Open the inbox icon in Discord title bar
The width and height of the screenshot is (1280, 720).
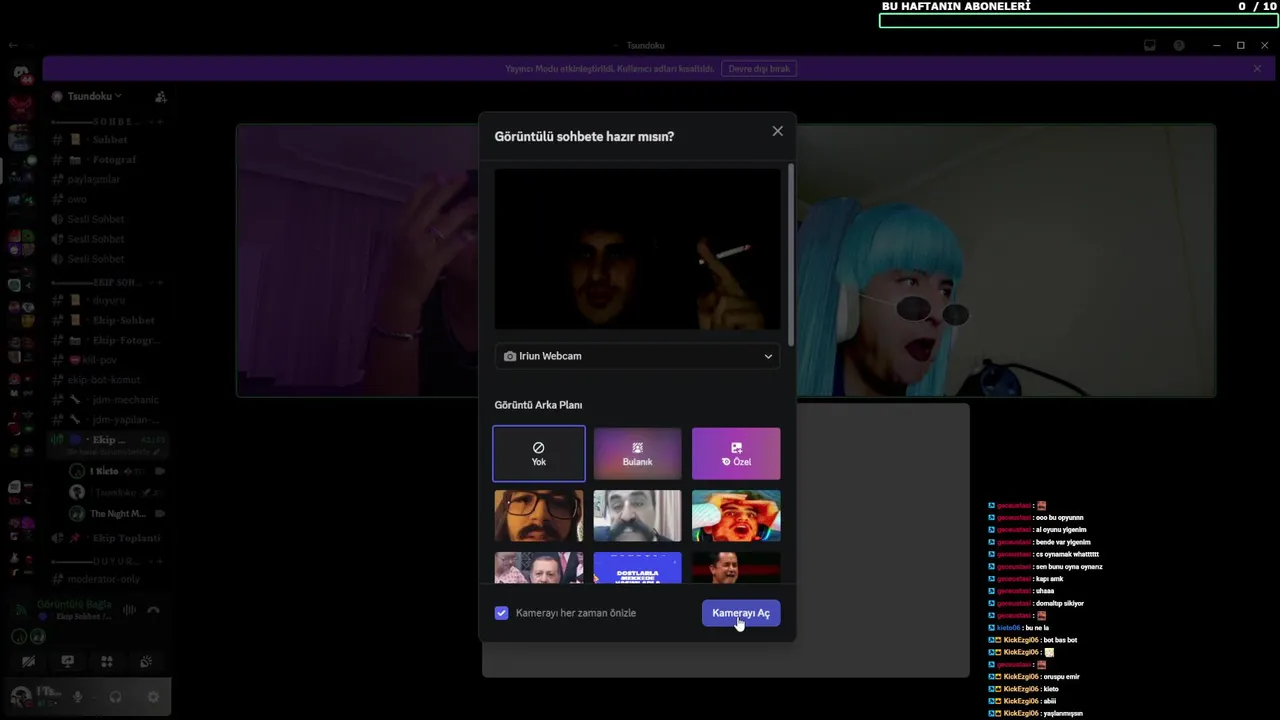(x=1150, y=45)
